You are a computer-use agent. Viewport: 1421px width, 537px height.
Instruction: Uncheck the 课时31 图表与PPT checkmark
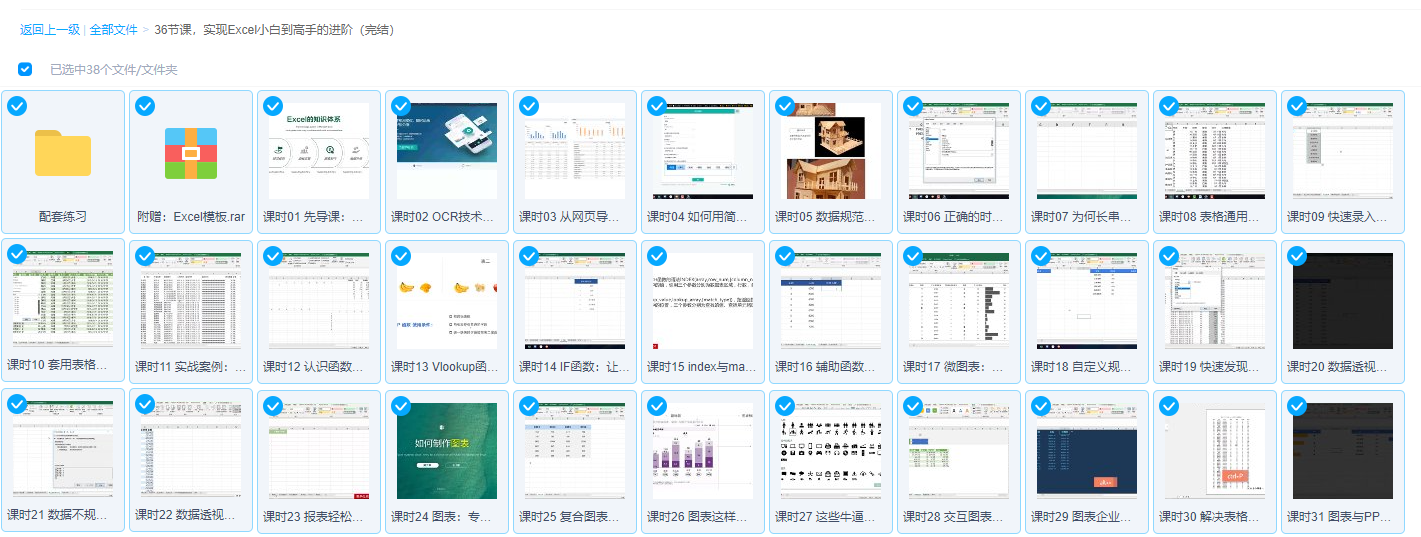pos(1297,404)
